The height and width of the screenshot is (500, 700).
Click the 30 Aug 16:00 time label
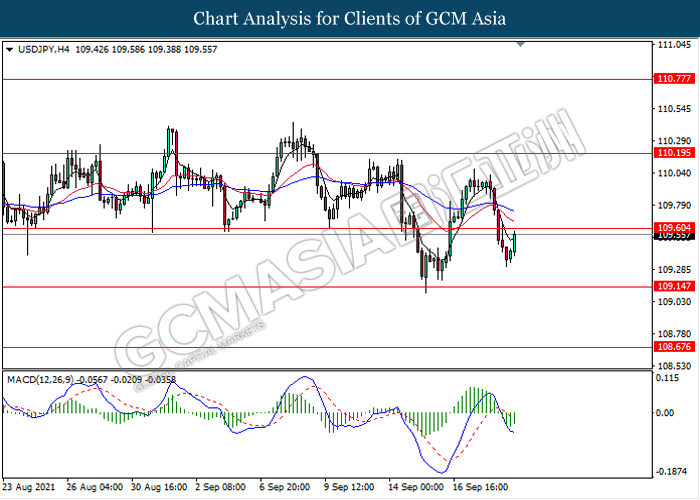click(159, 487)
